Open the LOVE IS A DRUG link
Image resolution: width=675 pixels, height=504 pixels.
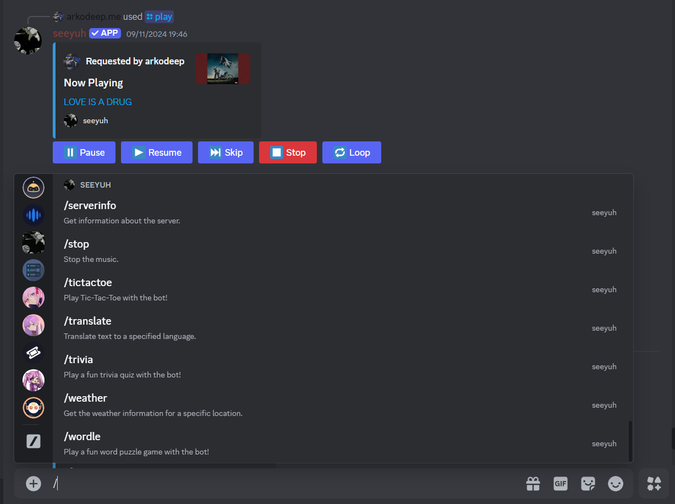tap(98, 102)
